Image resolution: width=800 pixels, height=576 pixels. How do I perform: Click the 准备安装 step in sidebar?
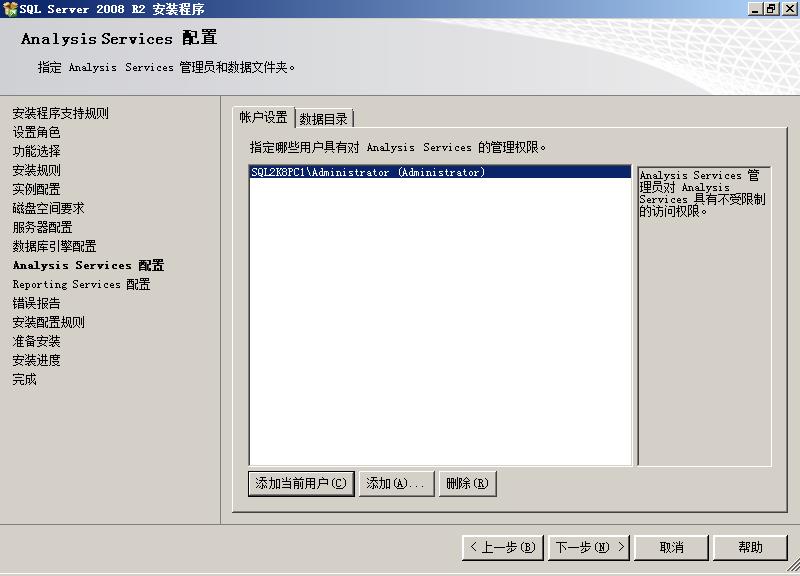(36, 341)
